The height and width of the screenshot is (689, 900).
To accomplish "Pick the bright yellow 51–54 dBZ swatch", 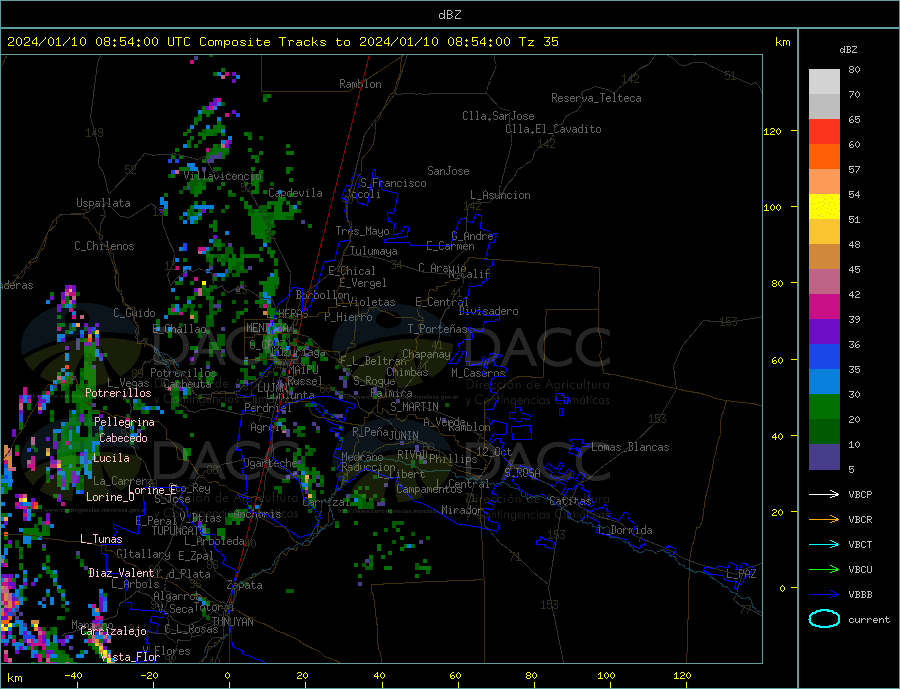I will pos(824,207).
